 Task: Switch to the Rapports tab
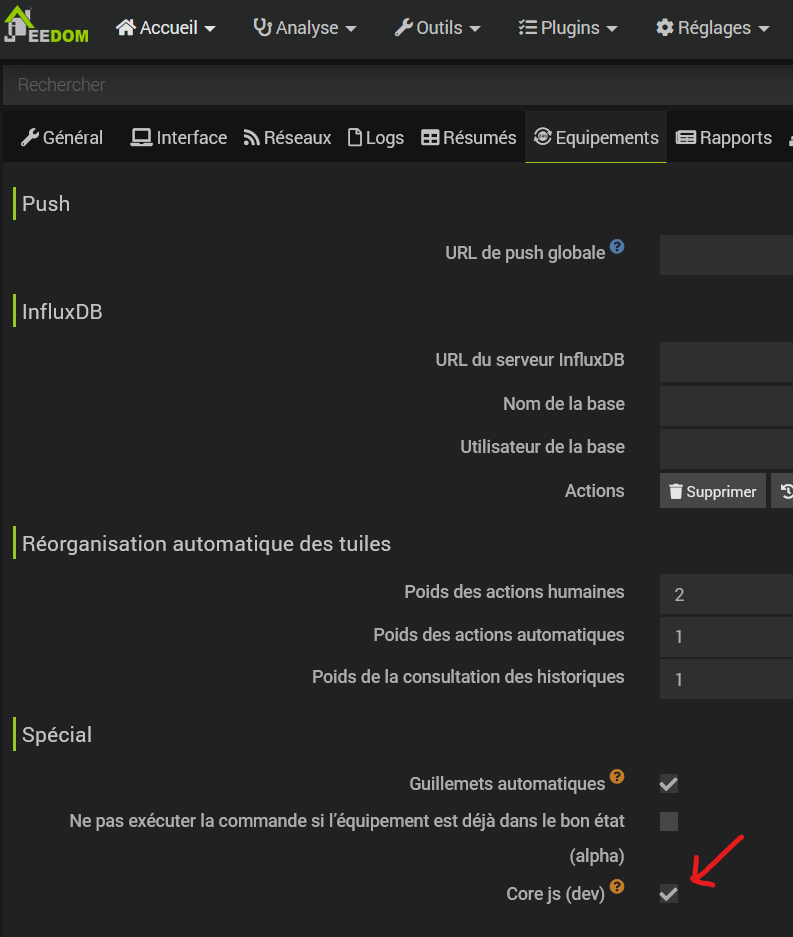(724, 137)
